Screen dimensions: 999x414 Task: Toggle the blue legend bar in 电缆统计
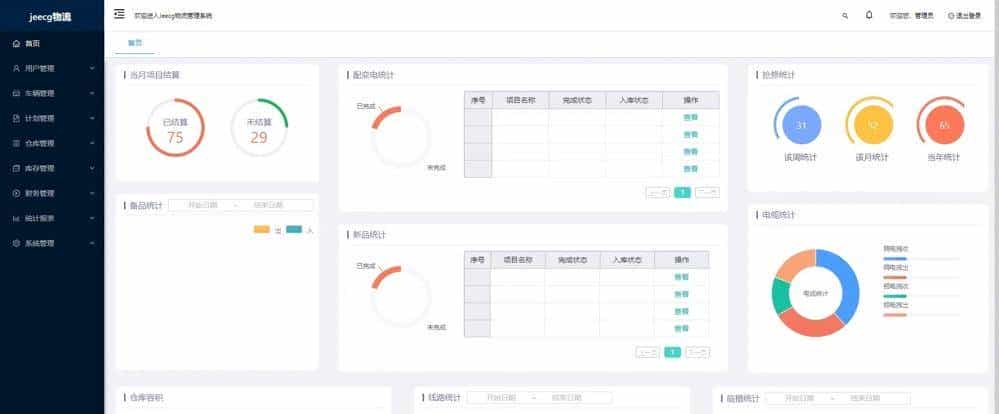(x=895, y=259)
